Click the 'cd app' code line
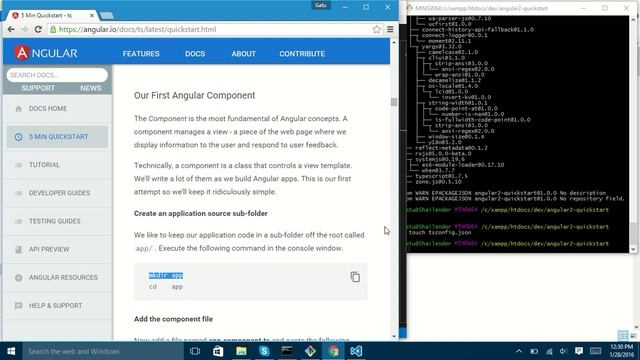Screen dimensions: 640x360 click(x=166, y=287)
